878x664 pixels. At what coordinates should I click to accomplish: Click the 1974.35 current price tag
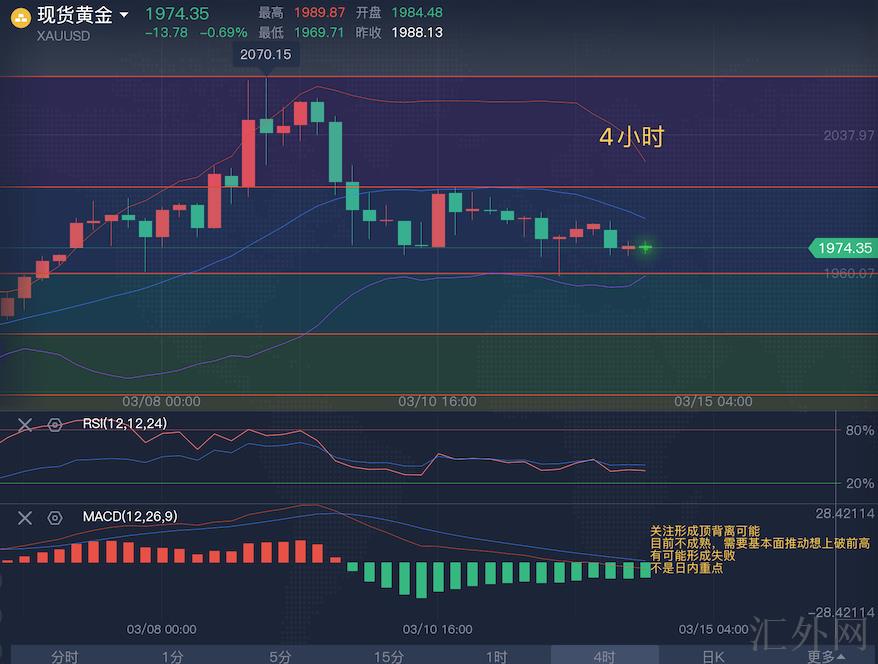(x=842, y=248)
